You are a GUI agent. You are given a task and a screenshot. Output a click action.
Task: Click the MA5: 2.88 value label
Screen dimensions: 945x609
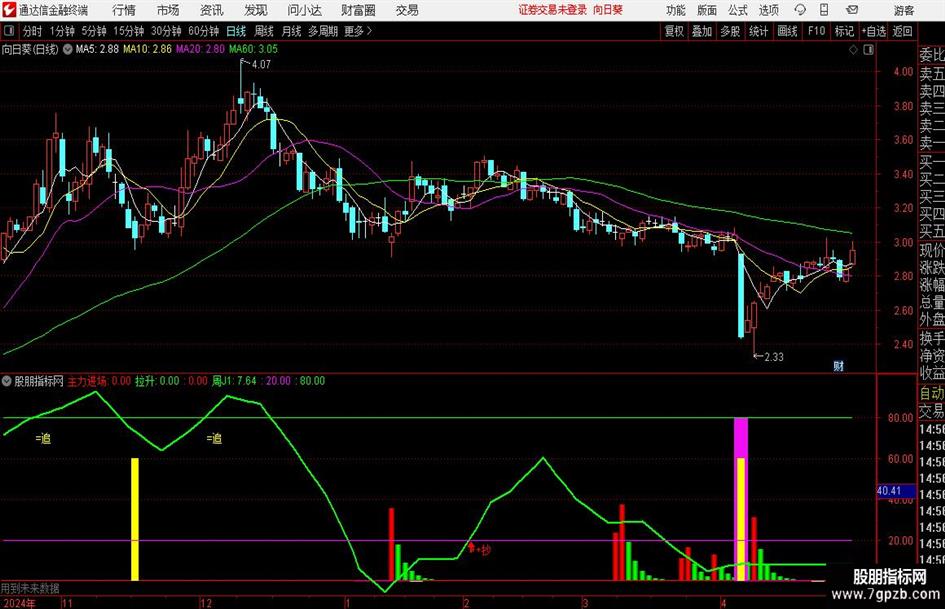coord(97,49)
